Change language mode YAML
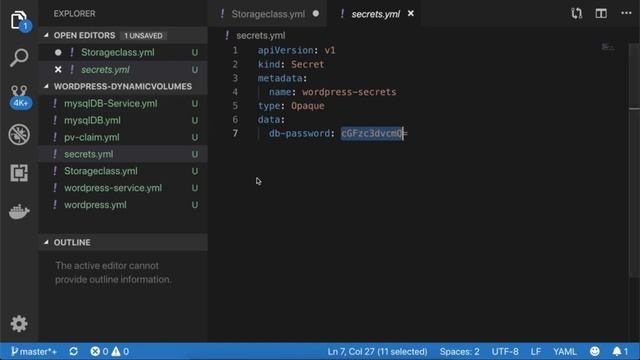This screenshot has height=360, width=640. coord(564,351)
